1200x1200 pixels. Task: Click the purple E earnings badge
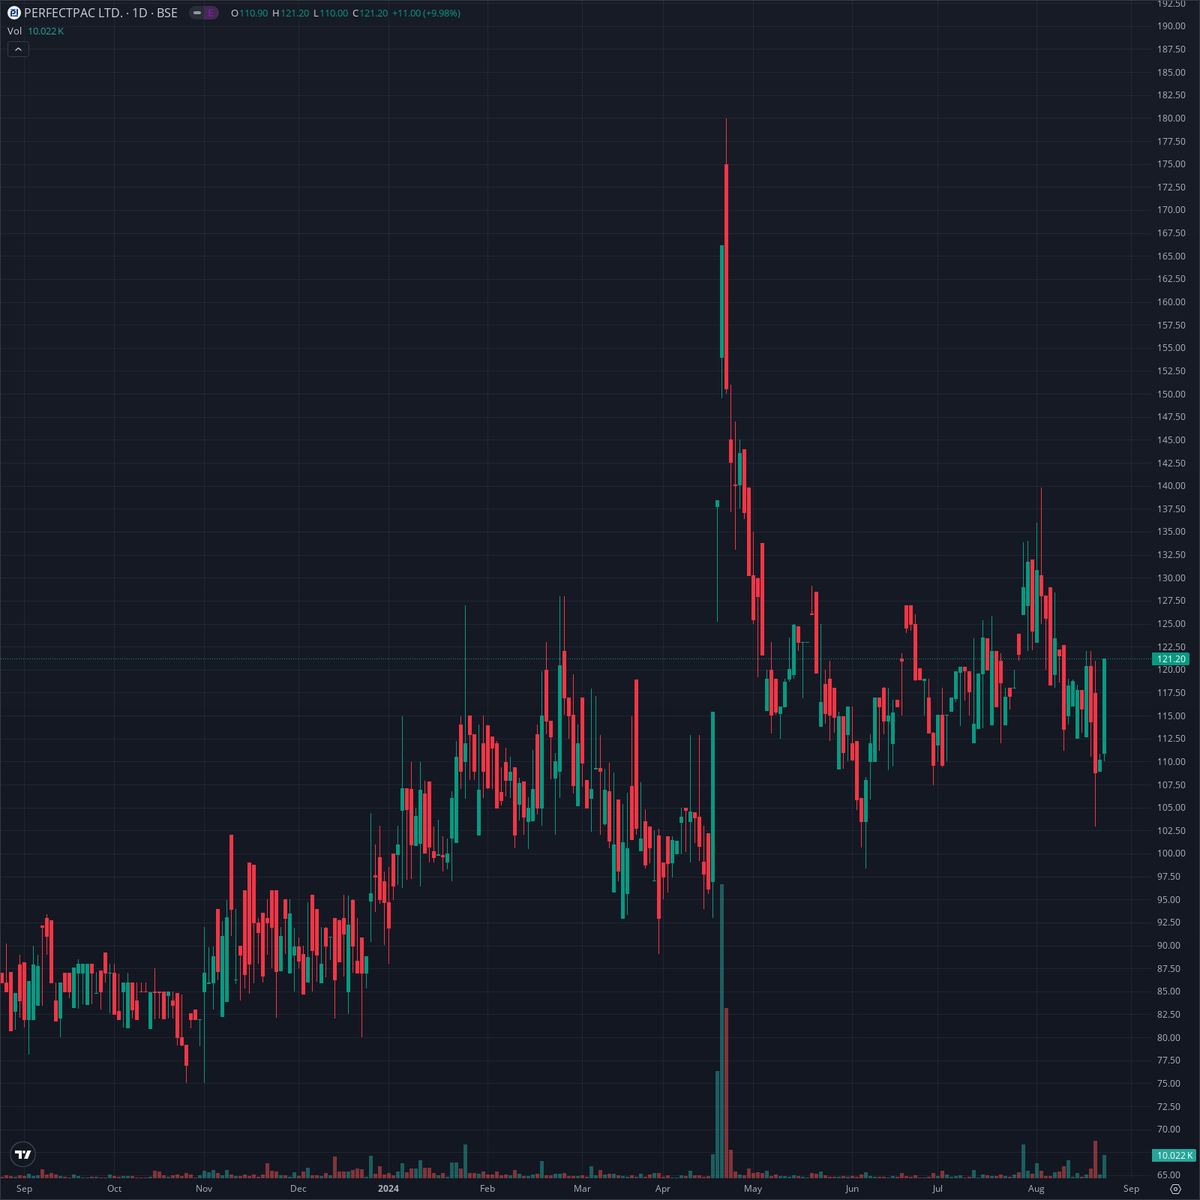click(211, 13)
